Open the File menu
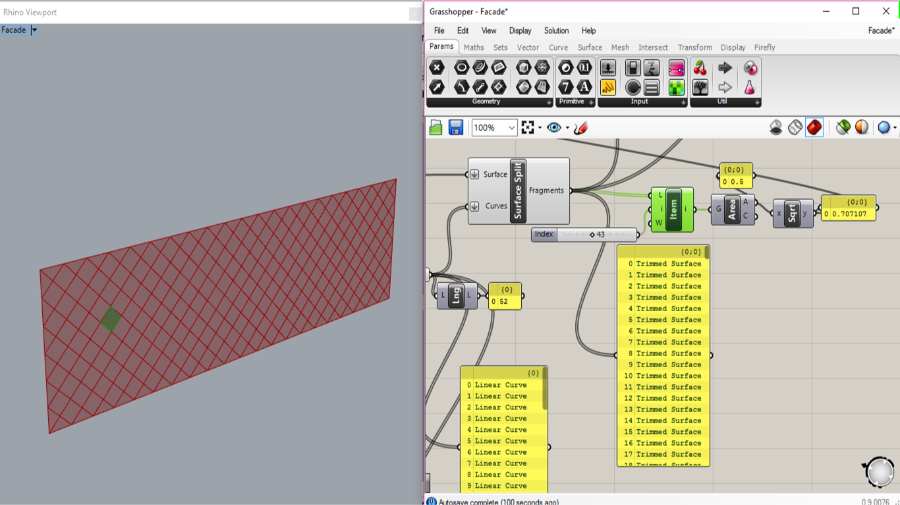This screenshot has height=505, width=900. (439, 30)
